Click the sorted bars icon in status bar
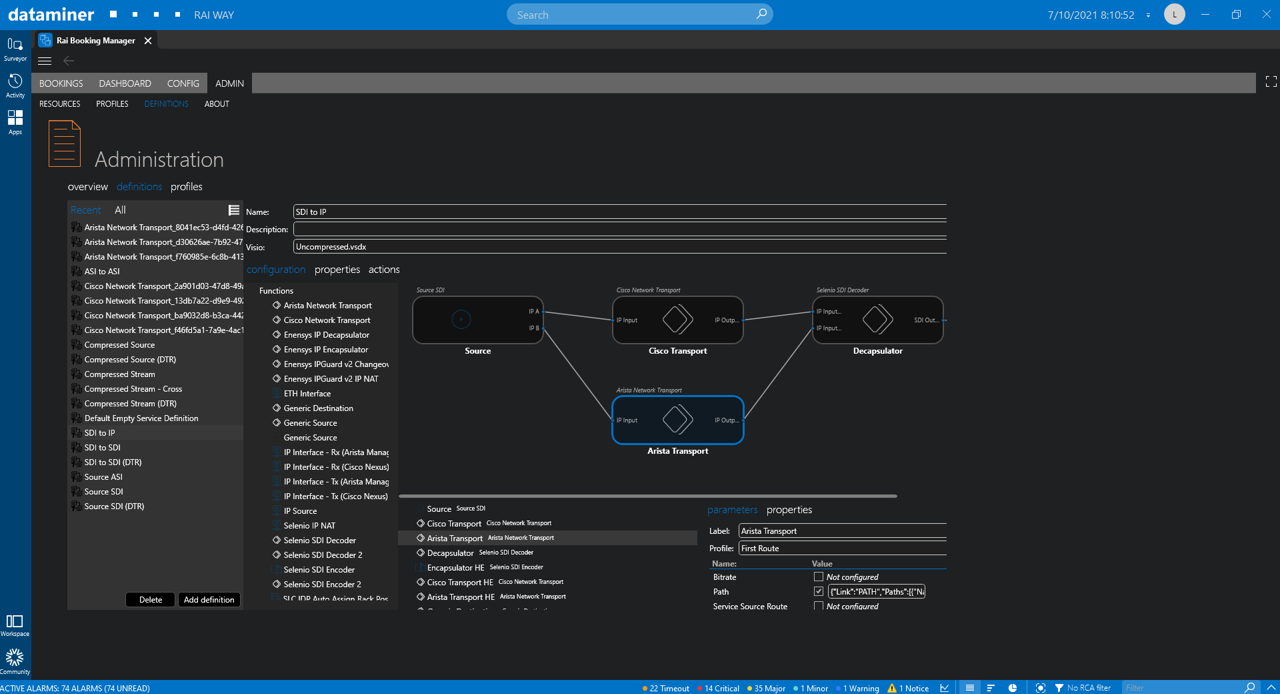The image size is (1280, 694). (x=991, y=688)
